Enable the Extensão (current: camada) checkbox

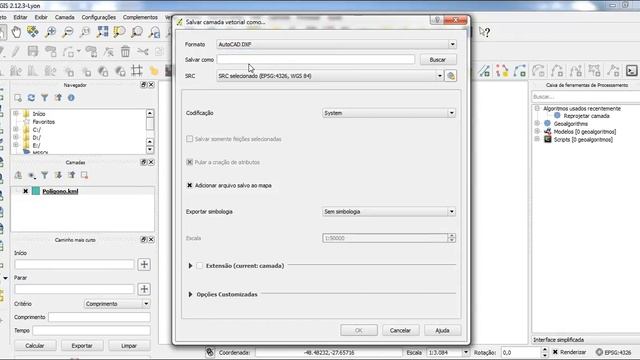(x=200, y=266)
